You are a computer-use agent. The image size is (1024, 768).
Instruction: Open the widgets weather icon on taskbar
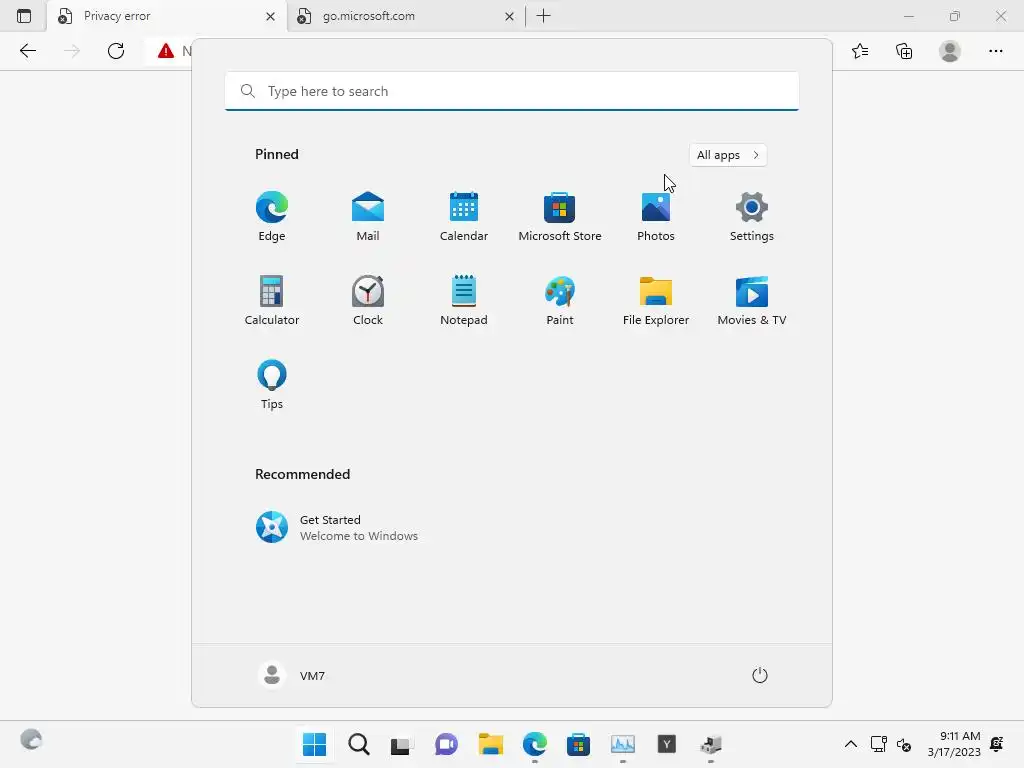31,740
